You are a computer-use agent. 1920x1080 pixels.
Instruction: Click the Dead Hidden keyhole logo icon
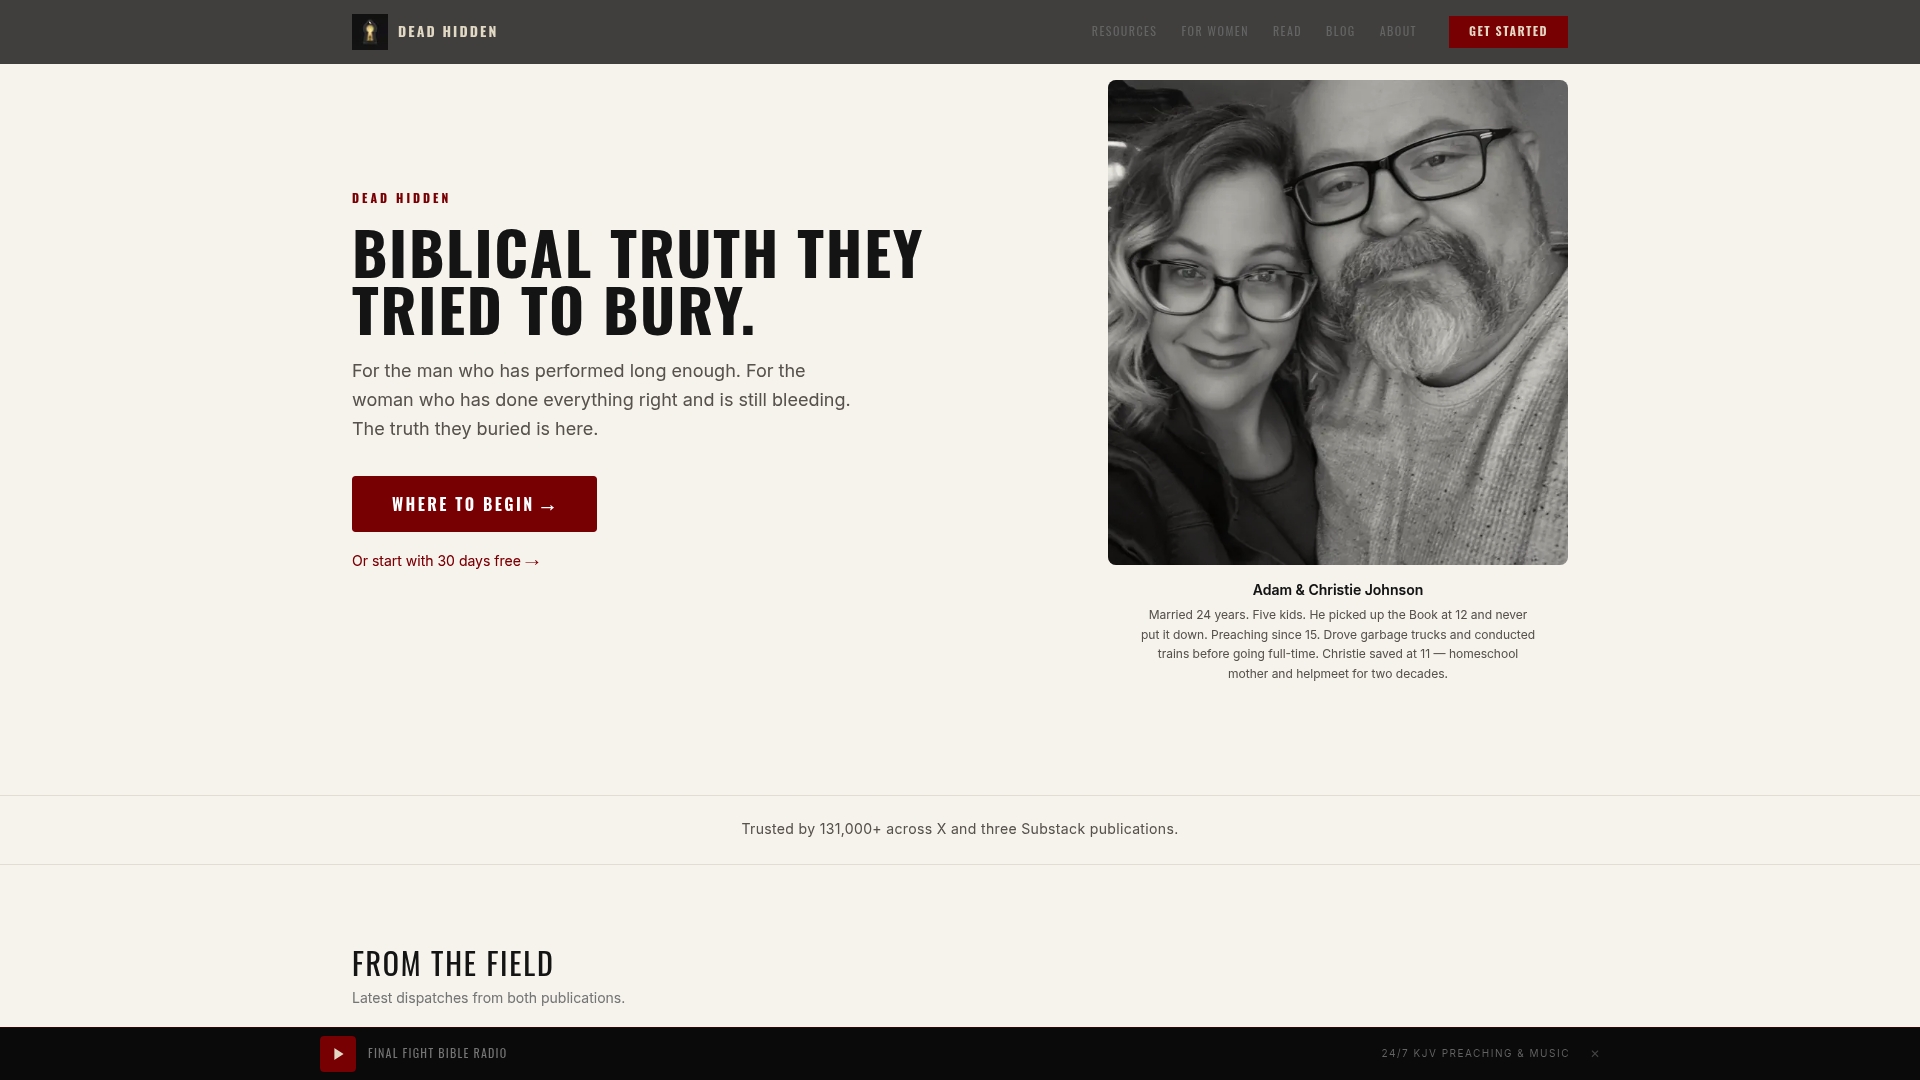pyautogui.click(x=369, y=32)
